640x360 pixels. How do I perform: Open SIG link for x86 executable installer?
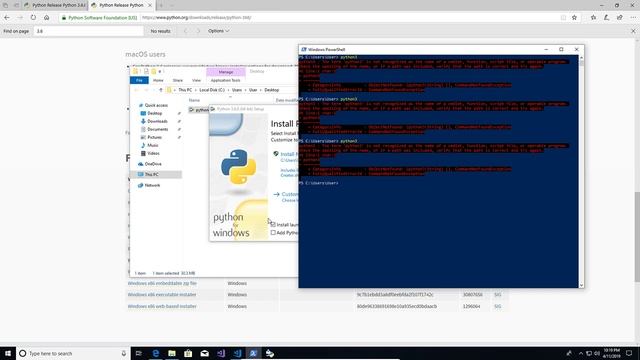pos(498,295)
